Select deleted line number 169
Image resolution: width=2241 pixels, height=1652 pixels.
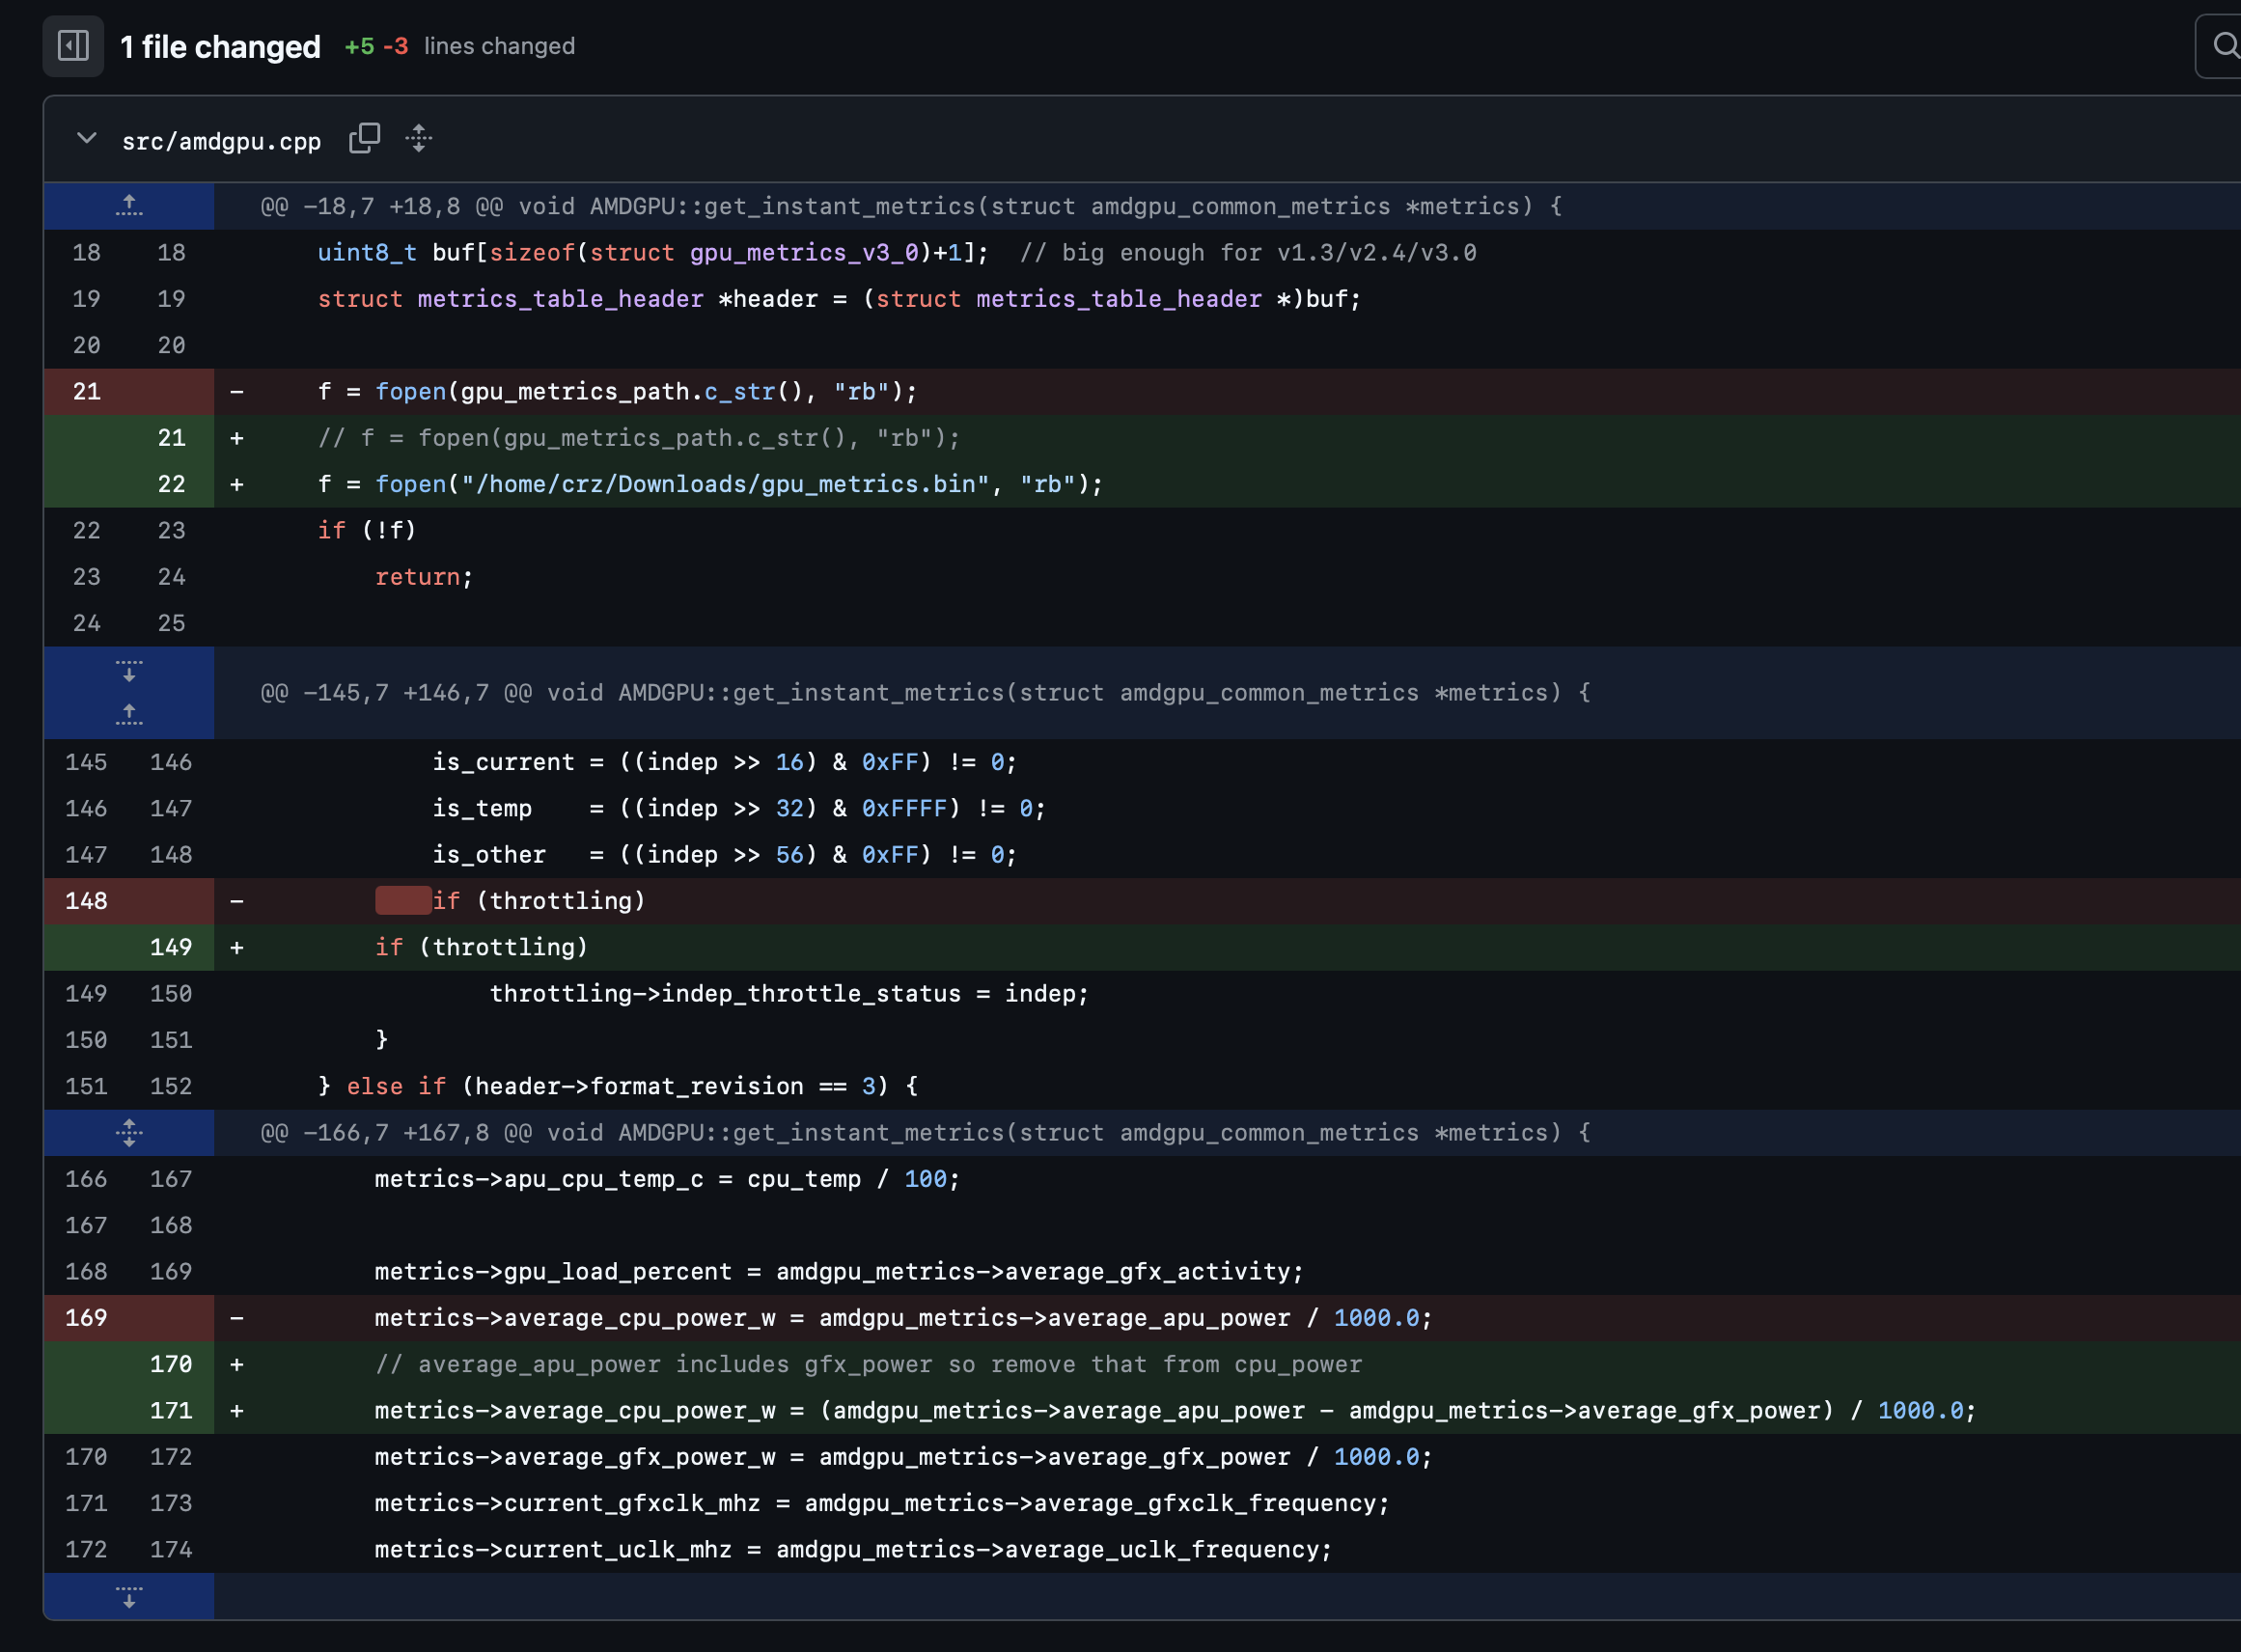(x=87, y=1318)
